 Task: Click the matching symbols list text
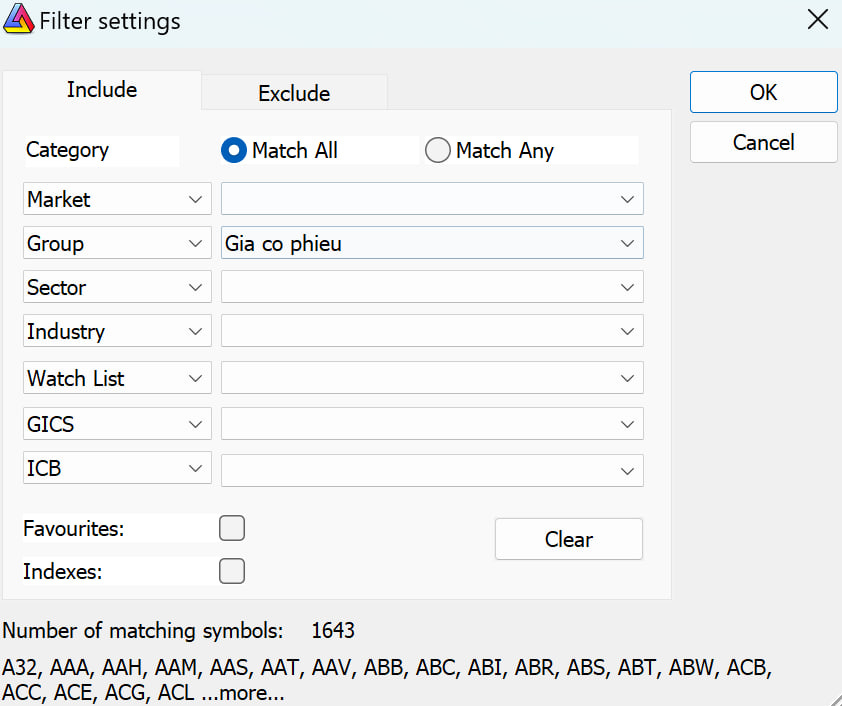(386, 679)
